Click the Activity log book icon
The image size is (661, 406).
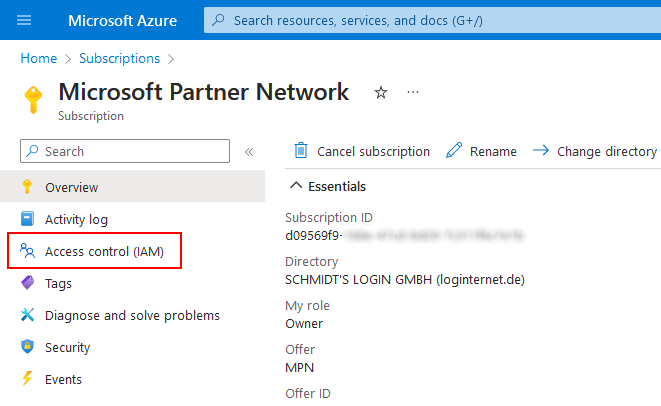click(27, 218)
